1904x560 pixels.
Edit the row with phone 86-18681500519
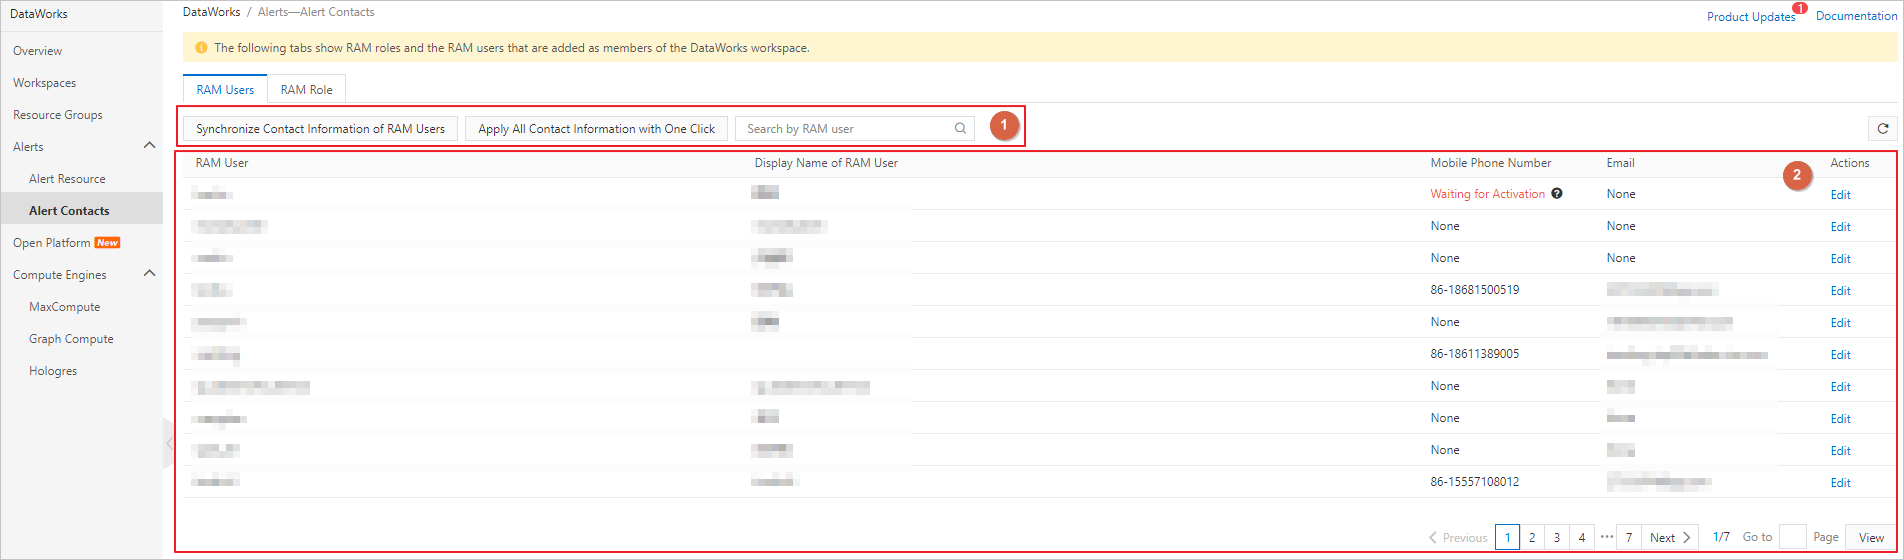click(x=1840, y=291)
